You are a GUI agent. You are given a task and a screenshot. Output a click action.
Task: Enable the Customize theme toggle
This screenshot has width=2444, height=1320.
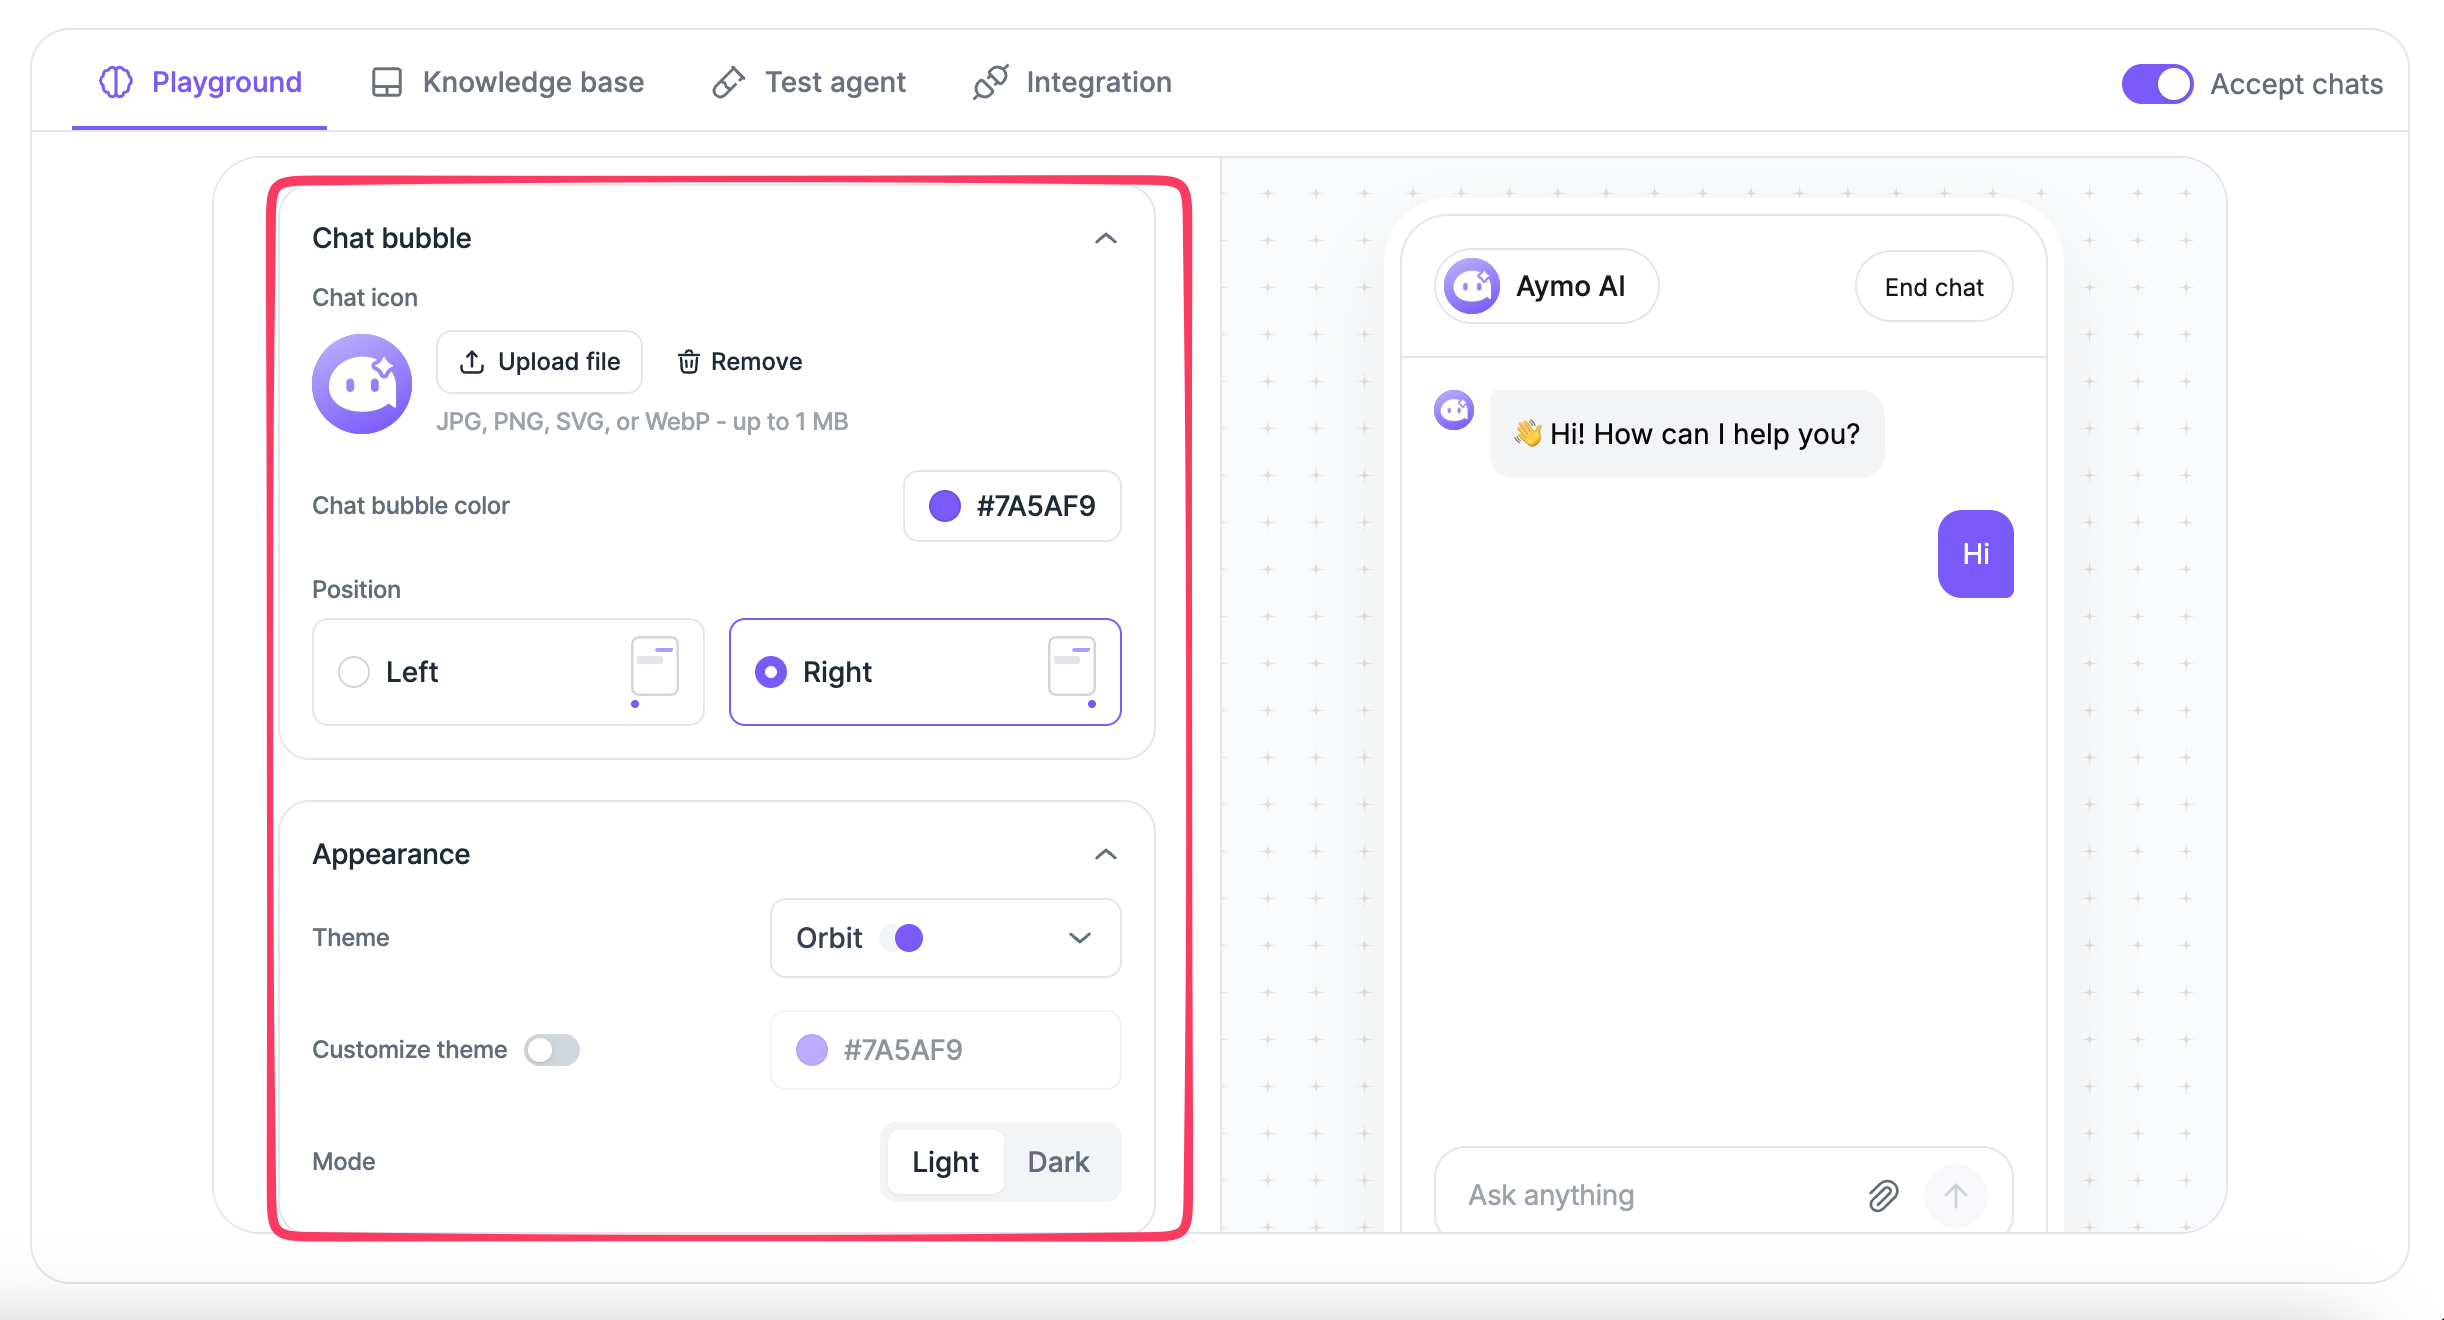[x=552, y=1050]
